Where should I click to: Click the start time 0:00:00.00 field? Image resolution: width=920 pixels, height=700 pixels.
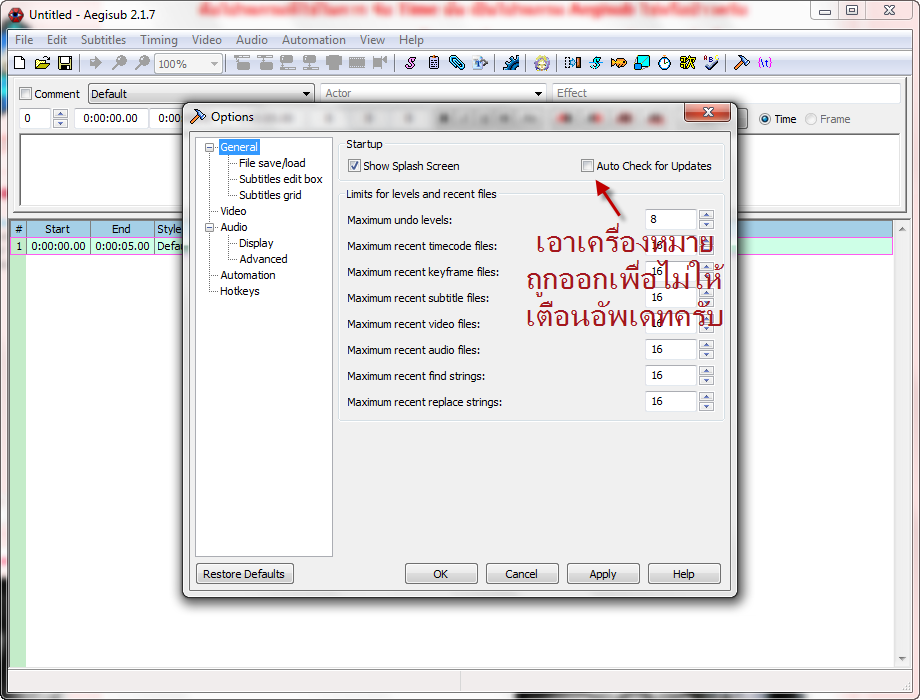pos(110,119)
